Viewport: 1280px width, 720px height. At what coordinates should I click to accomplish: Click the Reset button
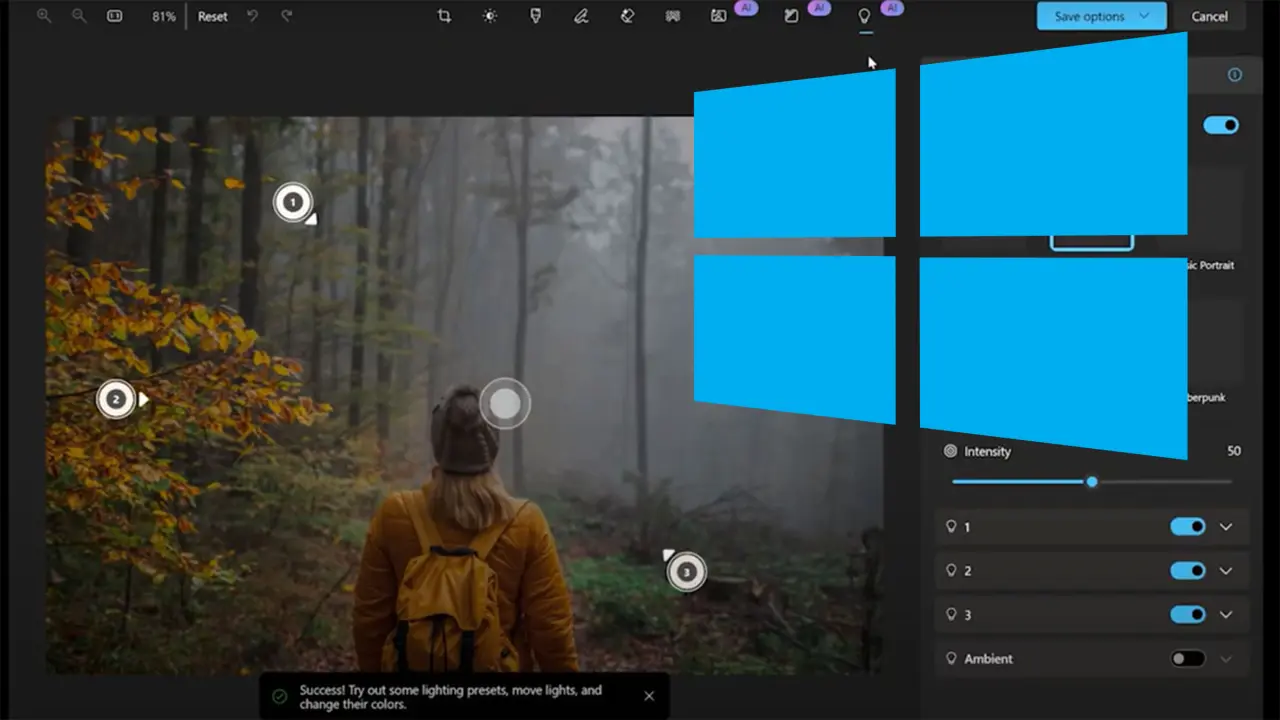(x=212, y=16)
